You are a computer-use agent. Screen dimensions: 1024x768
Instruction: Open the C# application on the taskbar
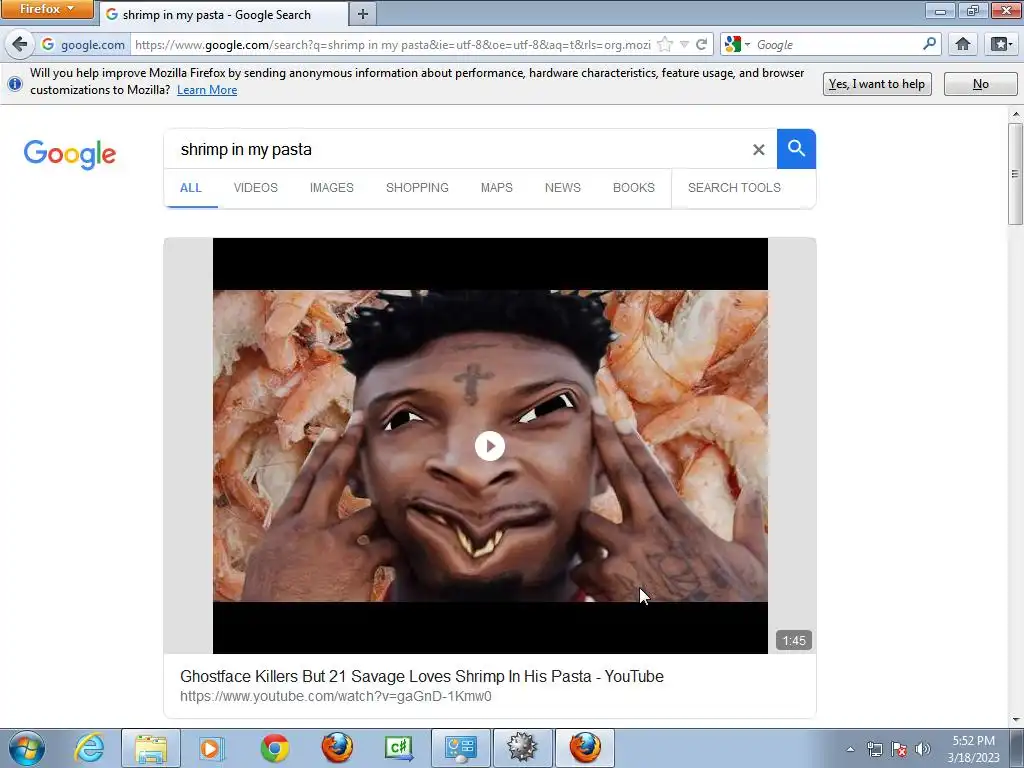[398, 748]
